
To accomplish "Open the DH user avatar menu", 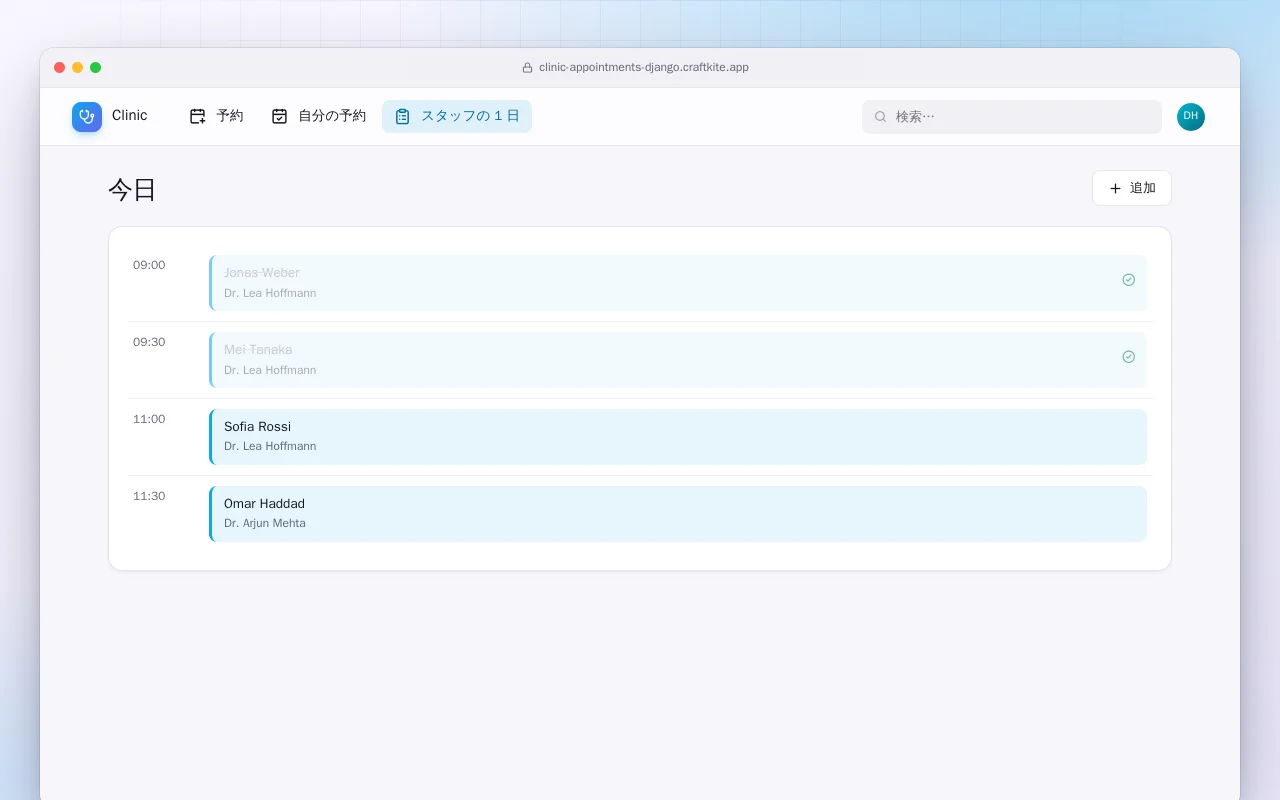I will click(1191, 117).
